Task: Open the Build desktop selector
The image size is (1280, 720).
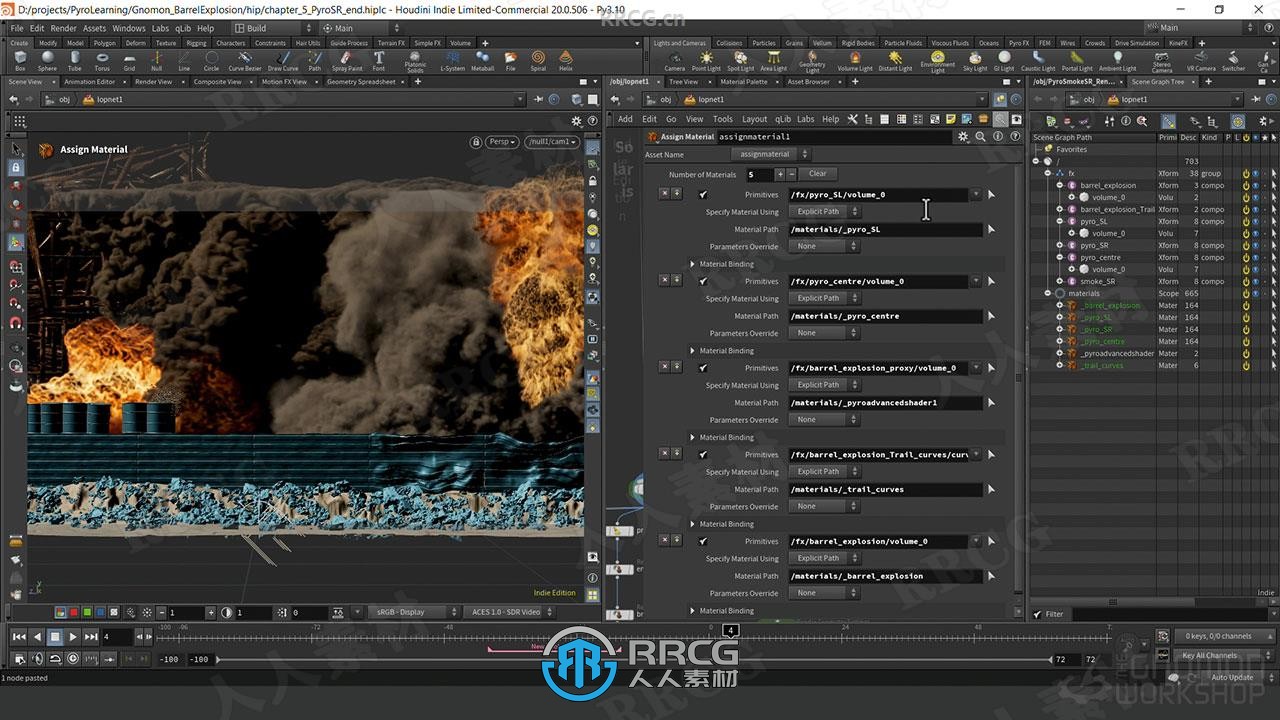Action: coord(275,28)
